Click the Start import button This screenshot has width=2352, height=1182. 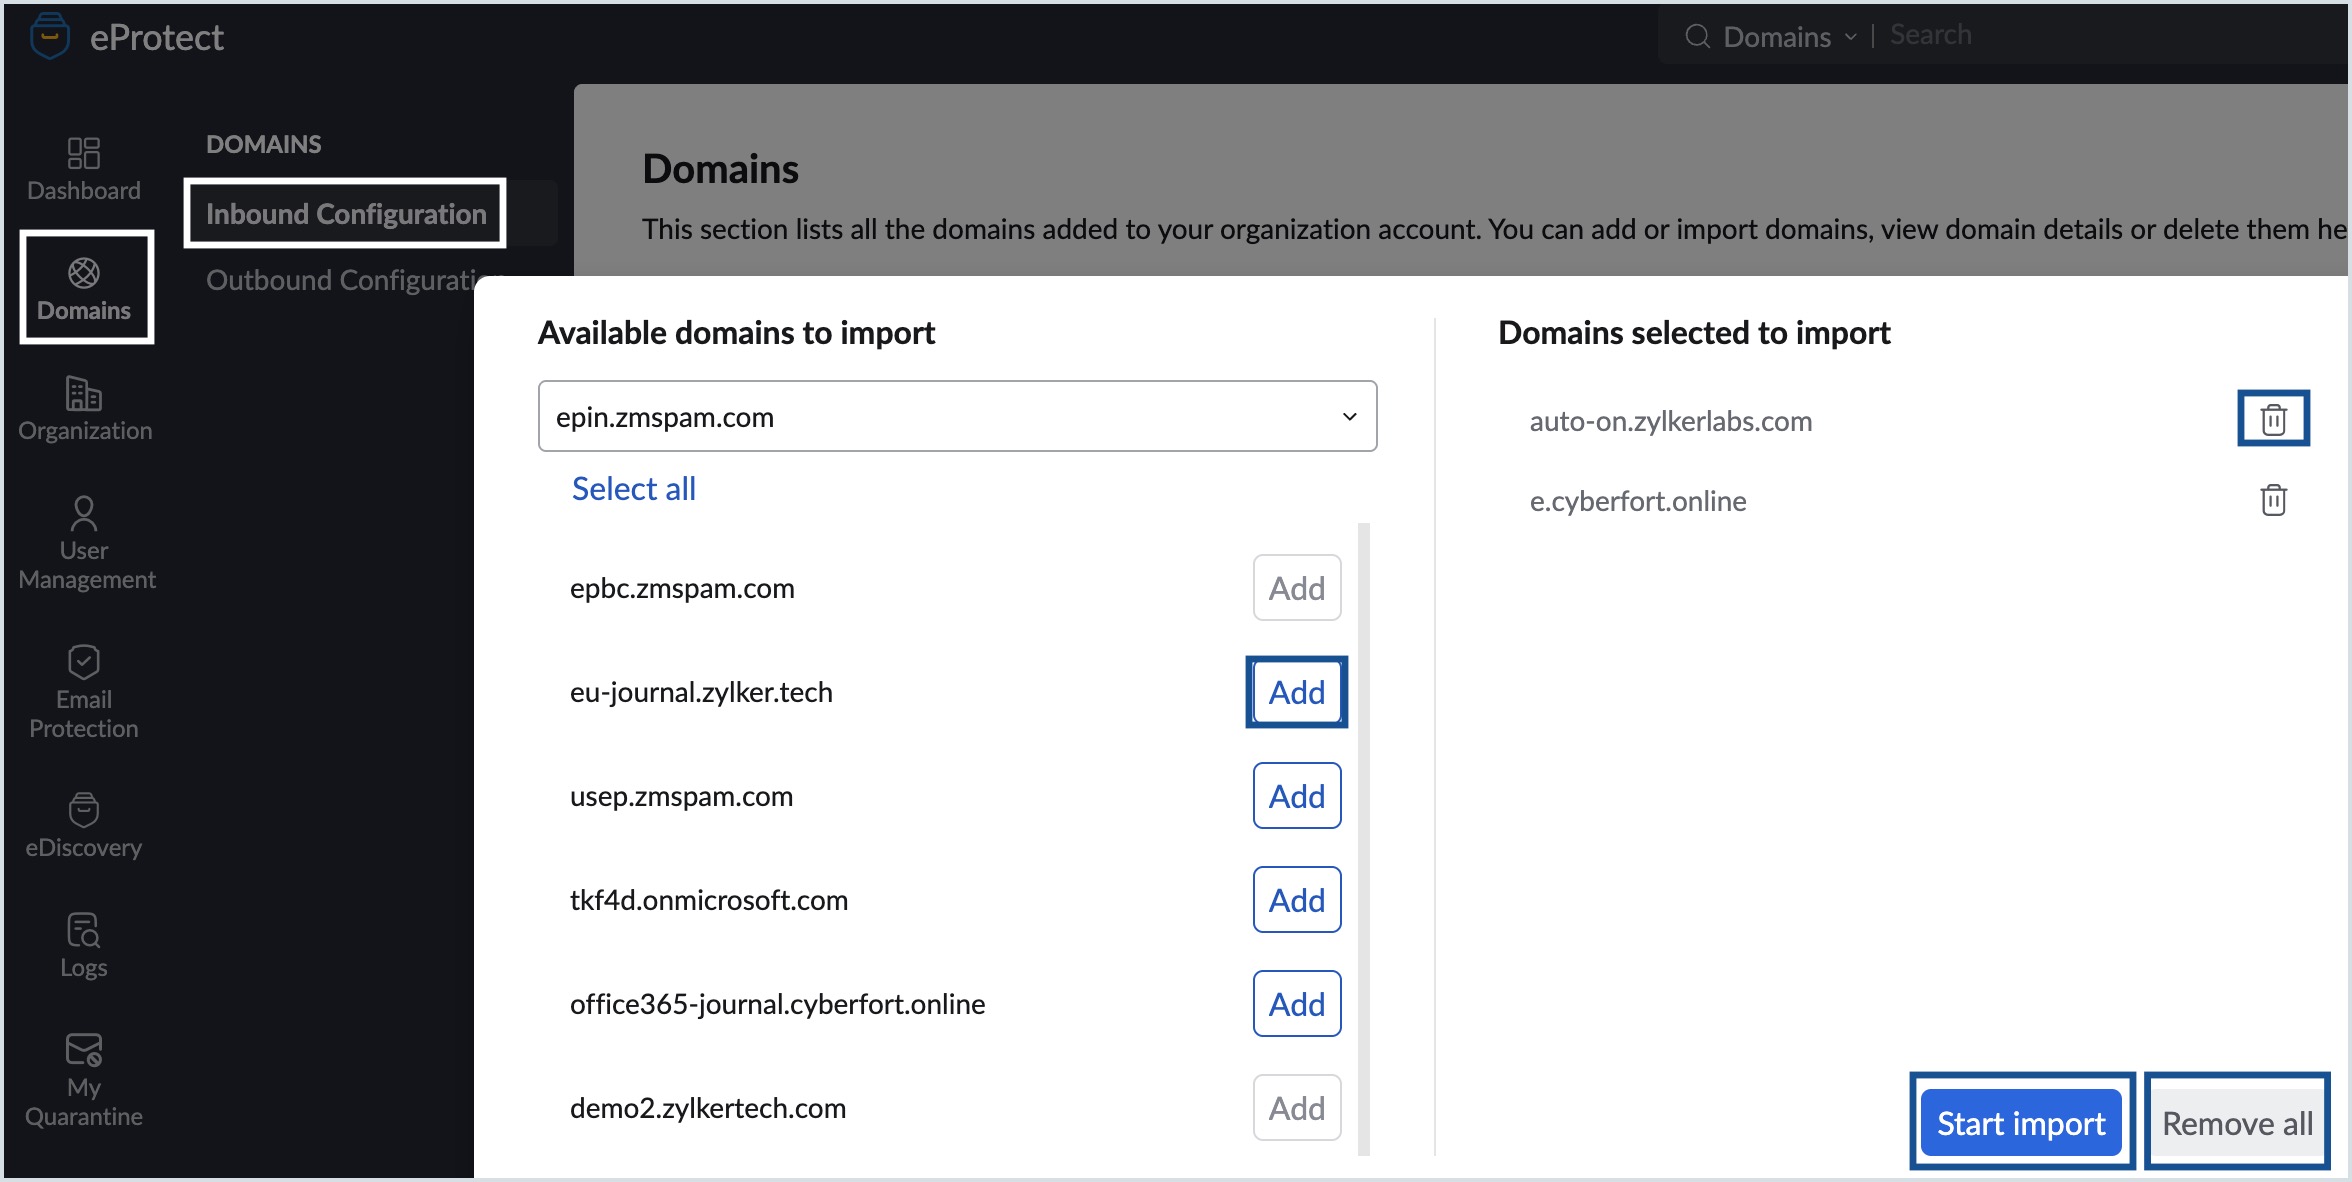pos(2021,1123)
